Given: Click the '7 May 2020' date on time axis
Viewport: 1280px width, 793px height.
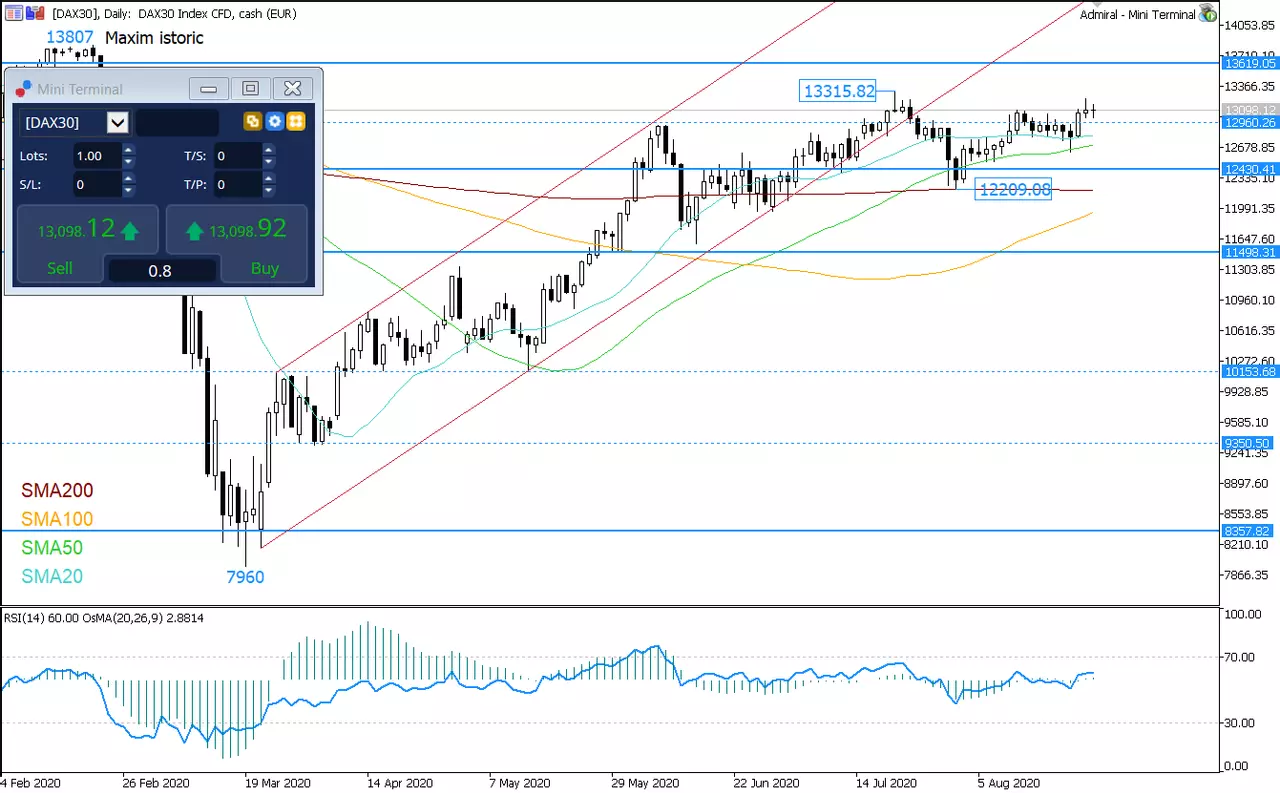Looking at the screenshot, I should coord(520,783).
